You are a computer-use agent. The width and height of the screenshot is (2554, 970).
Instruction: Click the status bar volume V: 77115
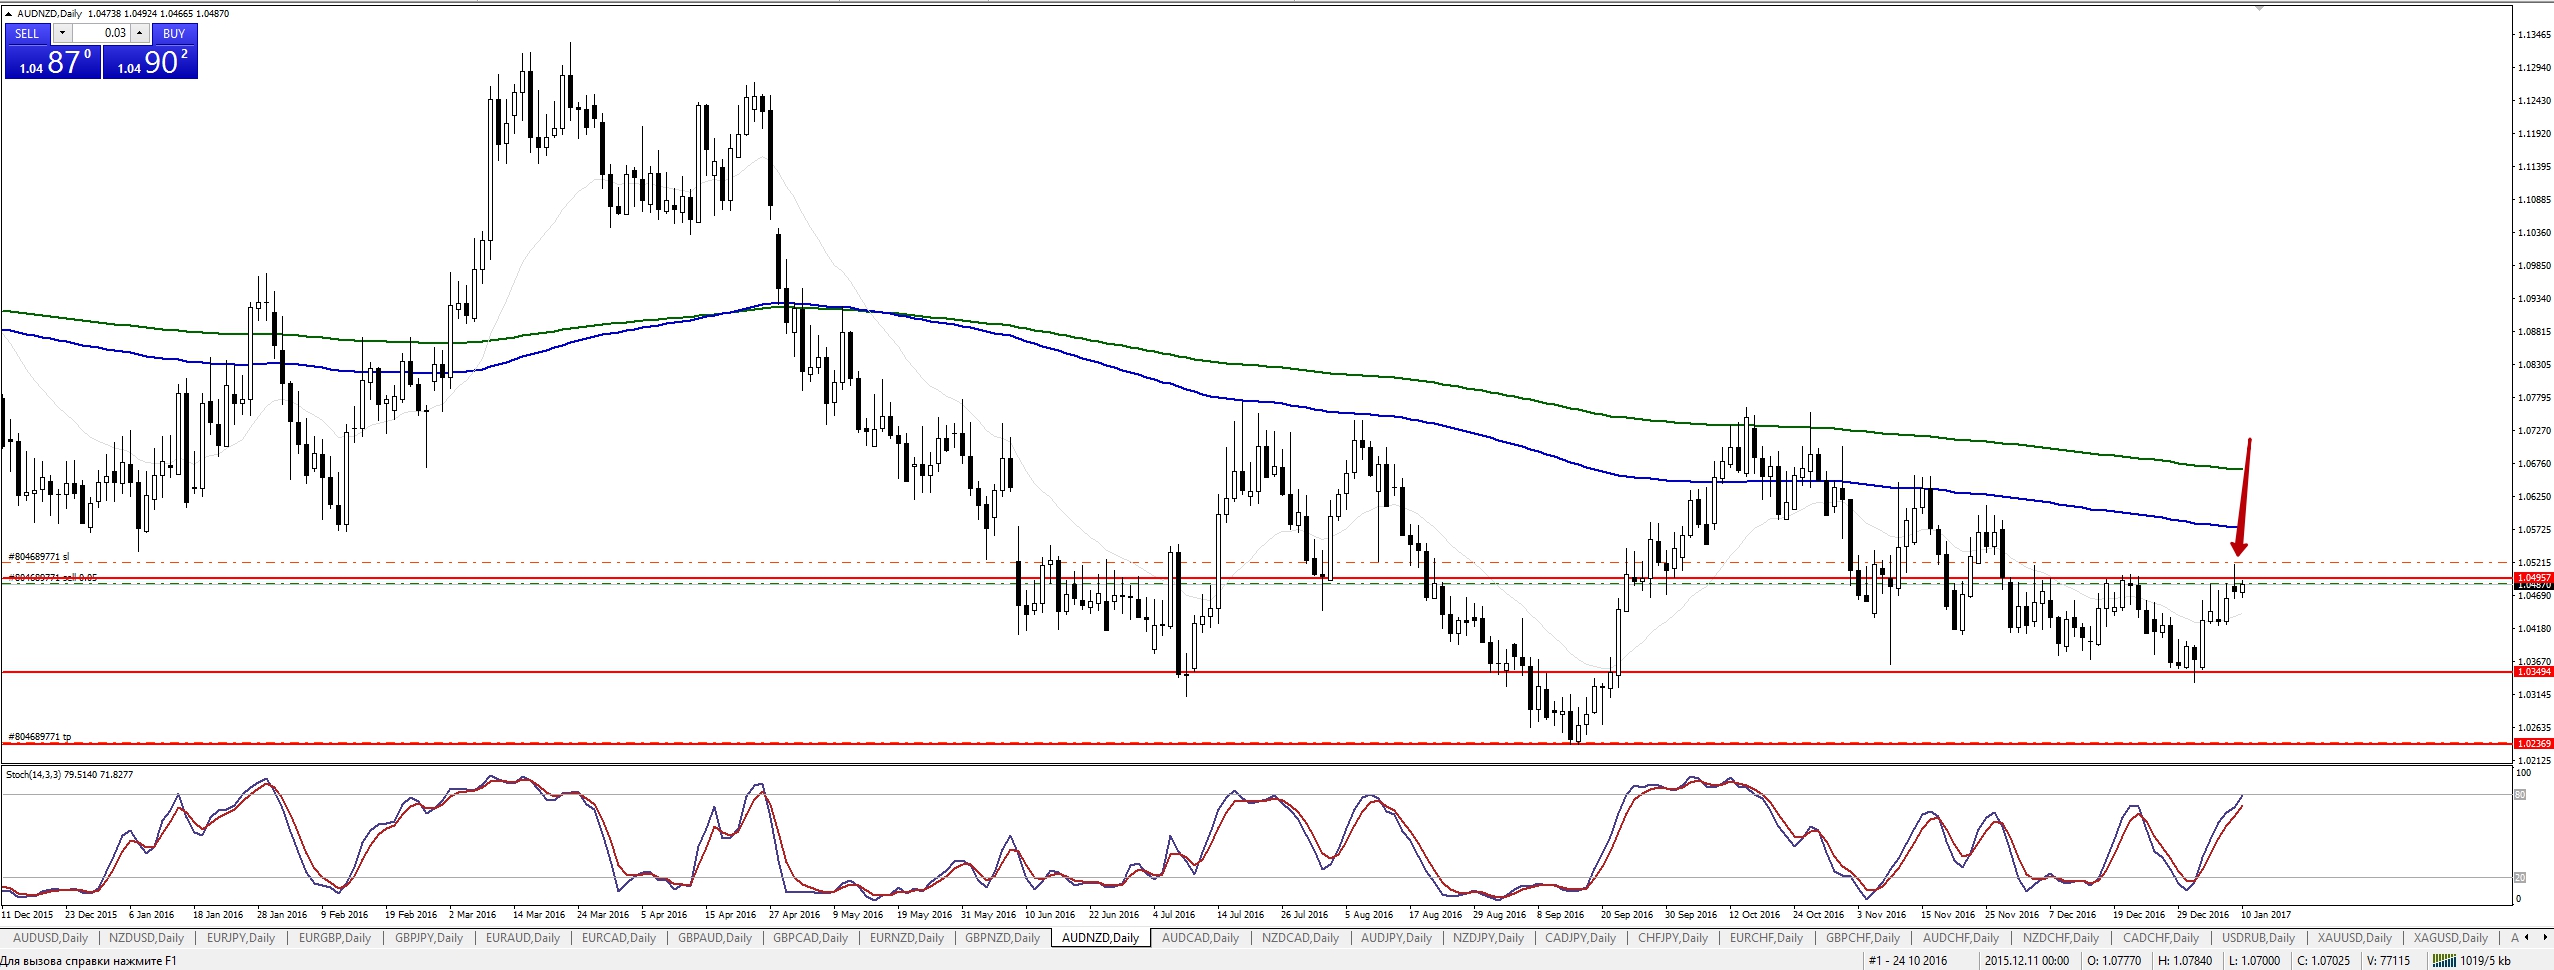coord(2389,961)
